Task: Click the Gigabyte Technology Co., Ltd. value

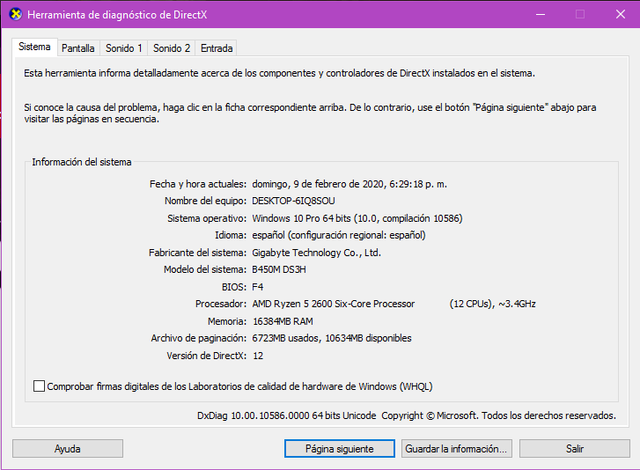Action: tap(316, 253)
